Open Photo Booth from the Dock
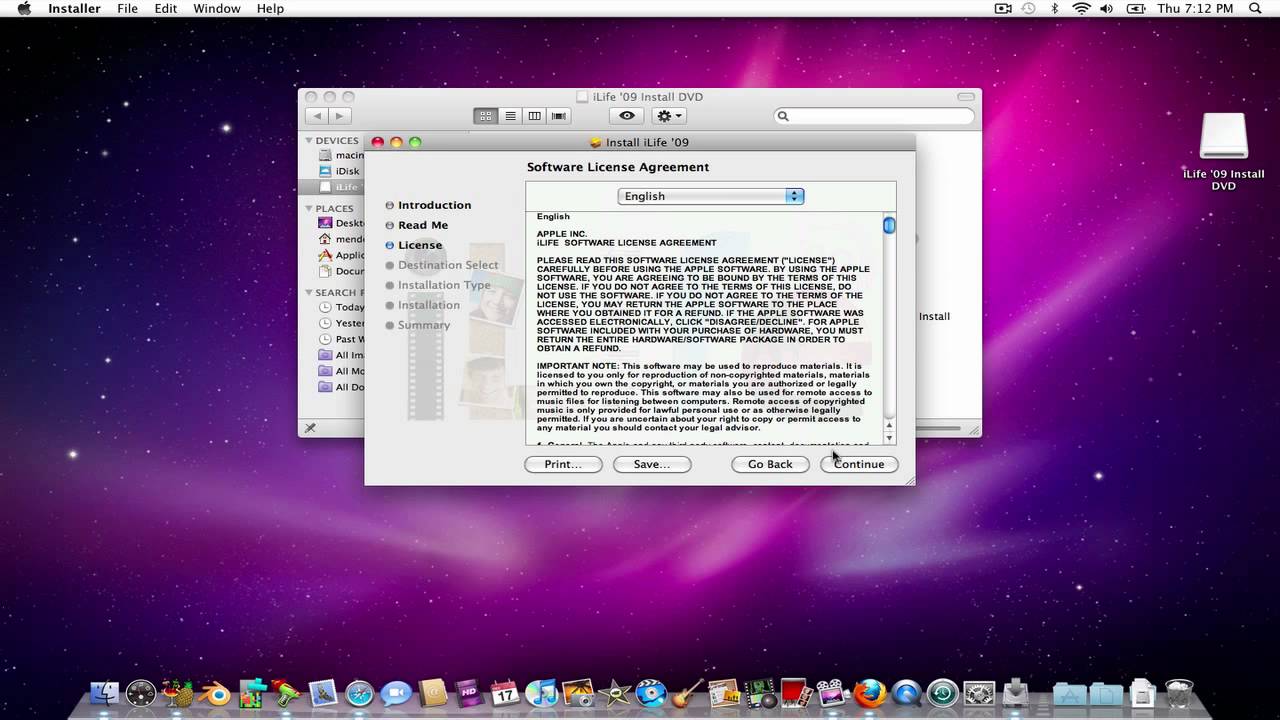Image resolution: width=1280 pixels, height=720 pixels. coord(796,693)
